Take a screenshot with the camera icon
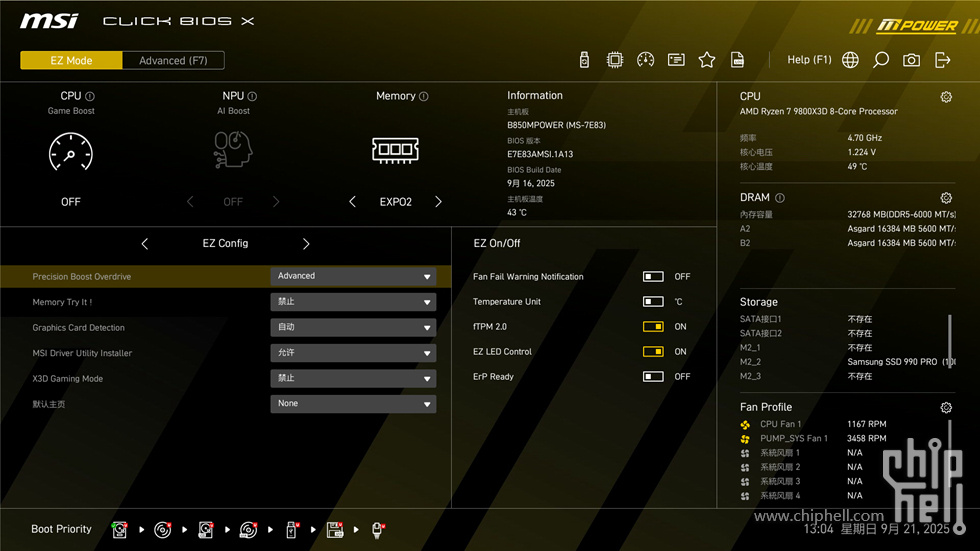This screenshot has width=980, height=551. point(911,60)
